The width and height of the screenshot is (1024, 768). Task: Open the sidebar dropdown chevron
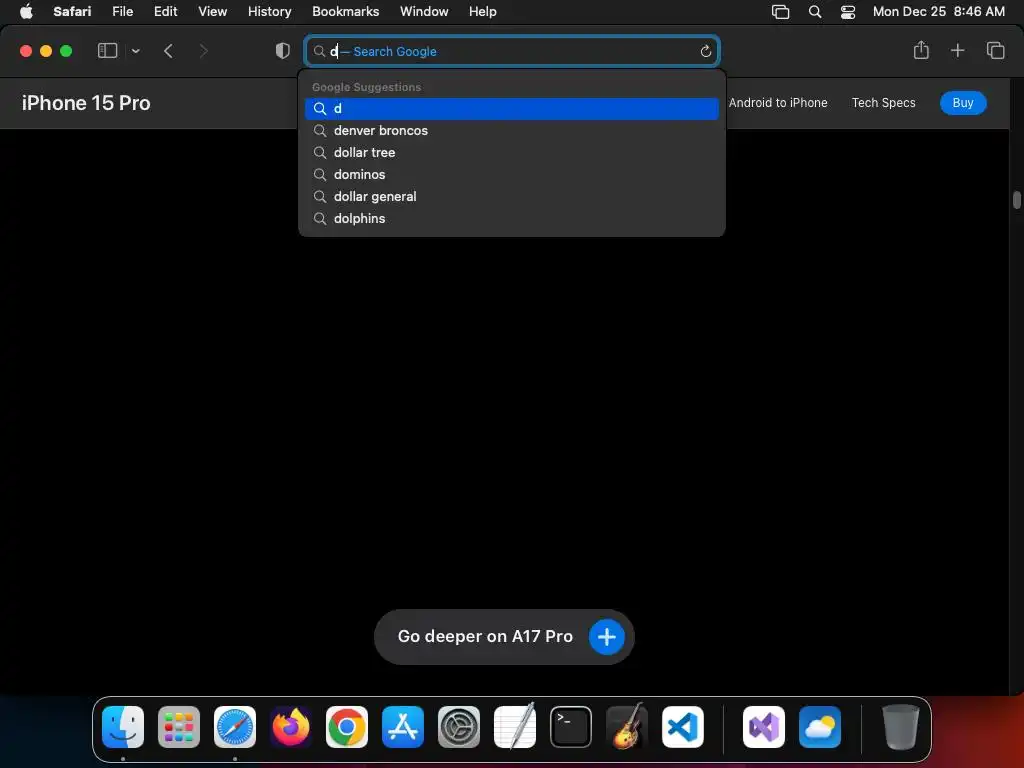pos(135,51)
